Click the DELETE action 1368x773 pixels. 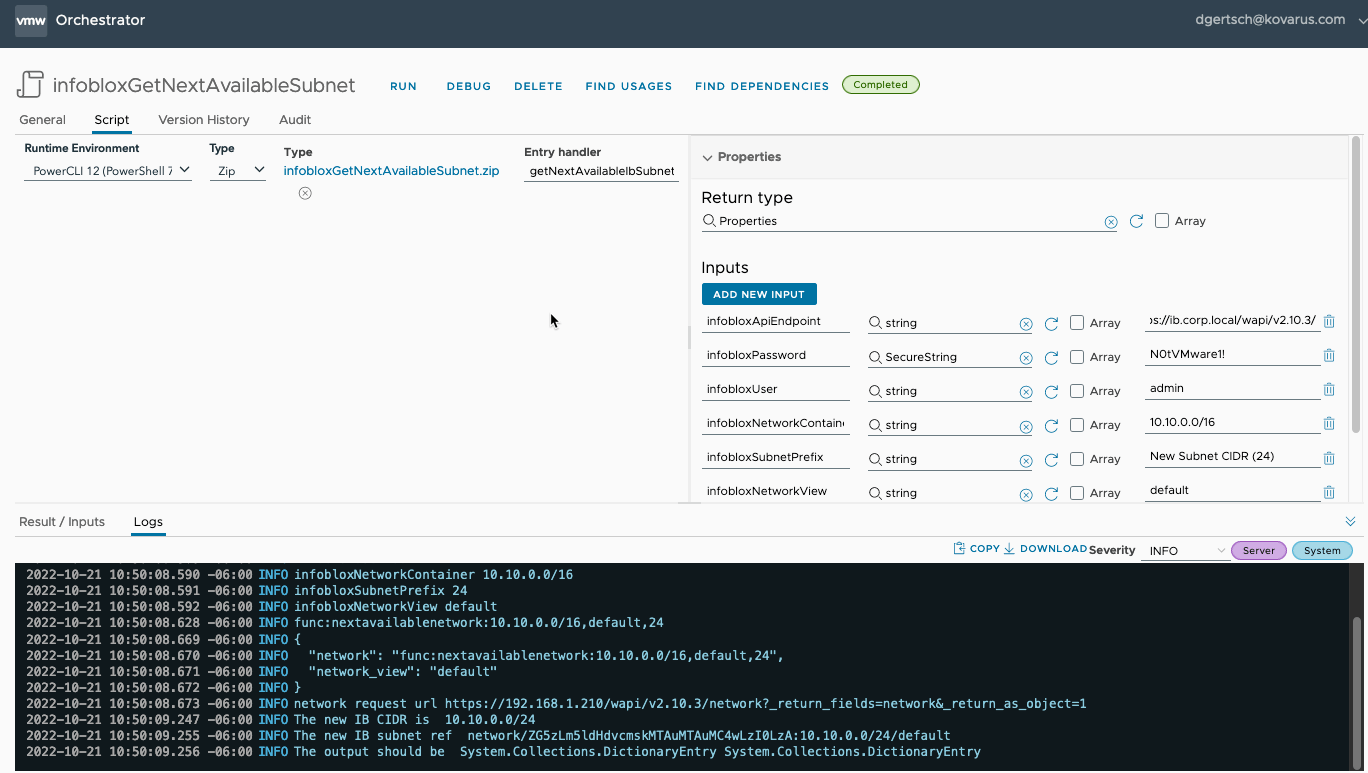538,86
